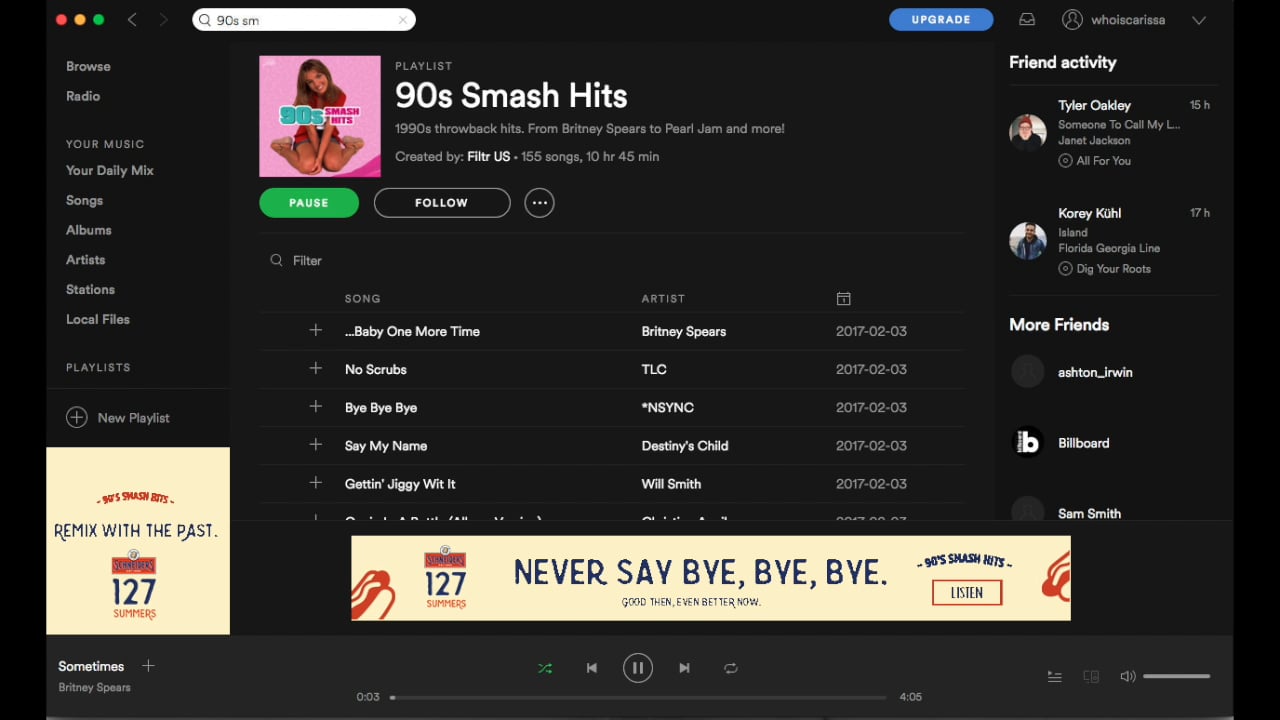
Task: Adjust the volume slider
Action: pos(1176,676)
